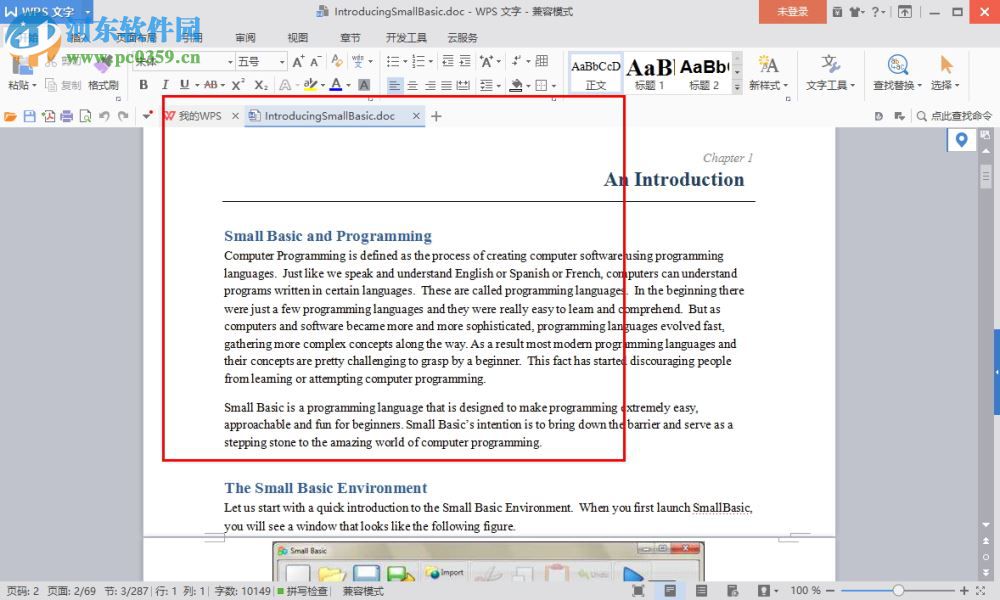Clear formatting eraser icon
1000x600 pixels.
337,61
